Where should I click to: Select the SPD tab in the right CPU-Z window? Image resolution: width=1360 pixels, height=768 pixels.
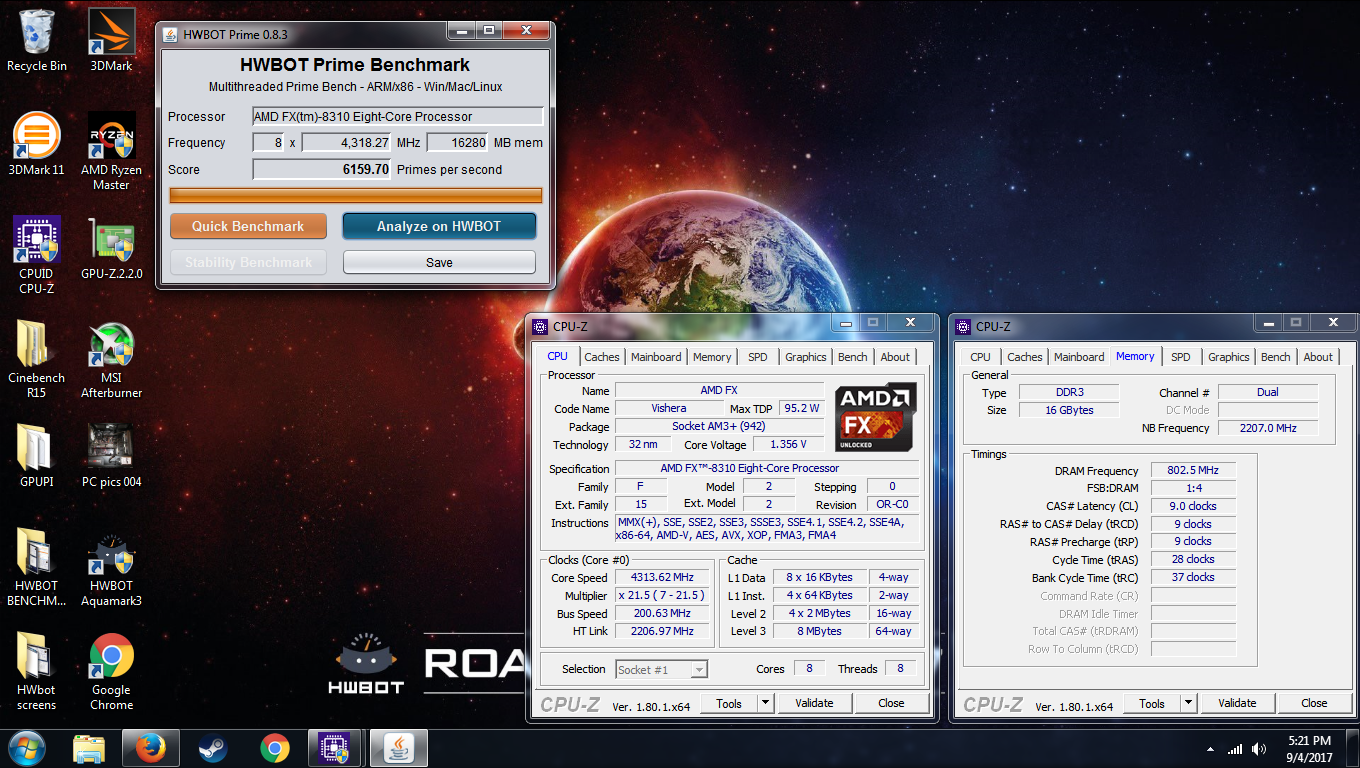(x=1181, y=357)
